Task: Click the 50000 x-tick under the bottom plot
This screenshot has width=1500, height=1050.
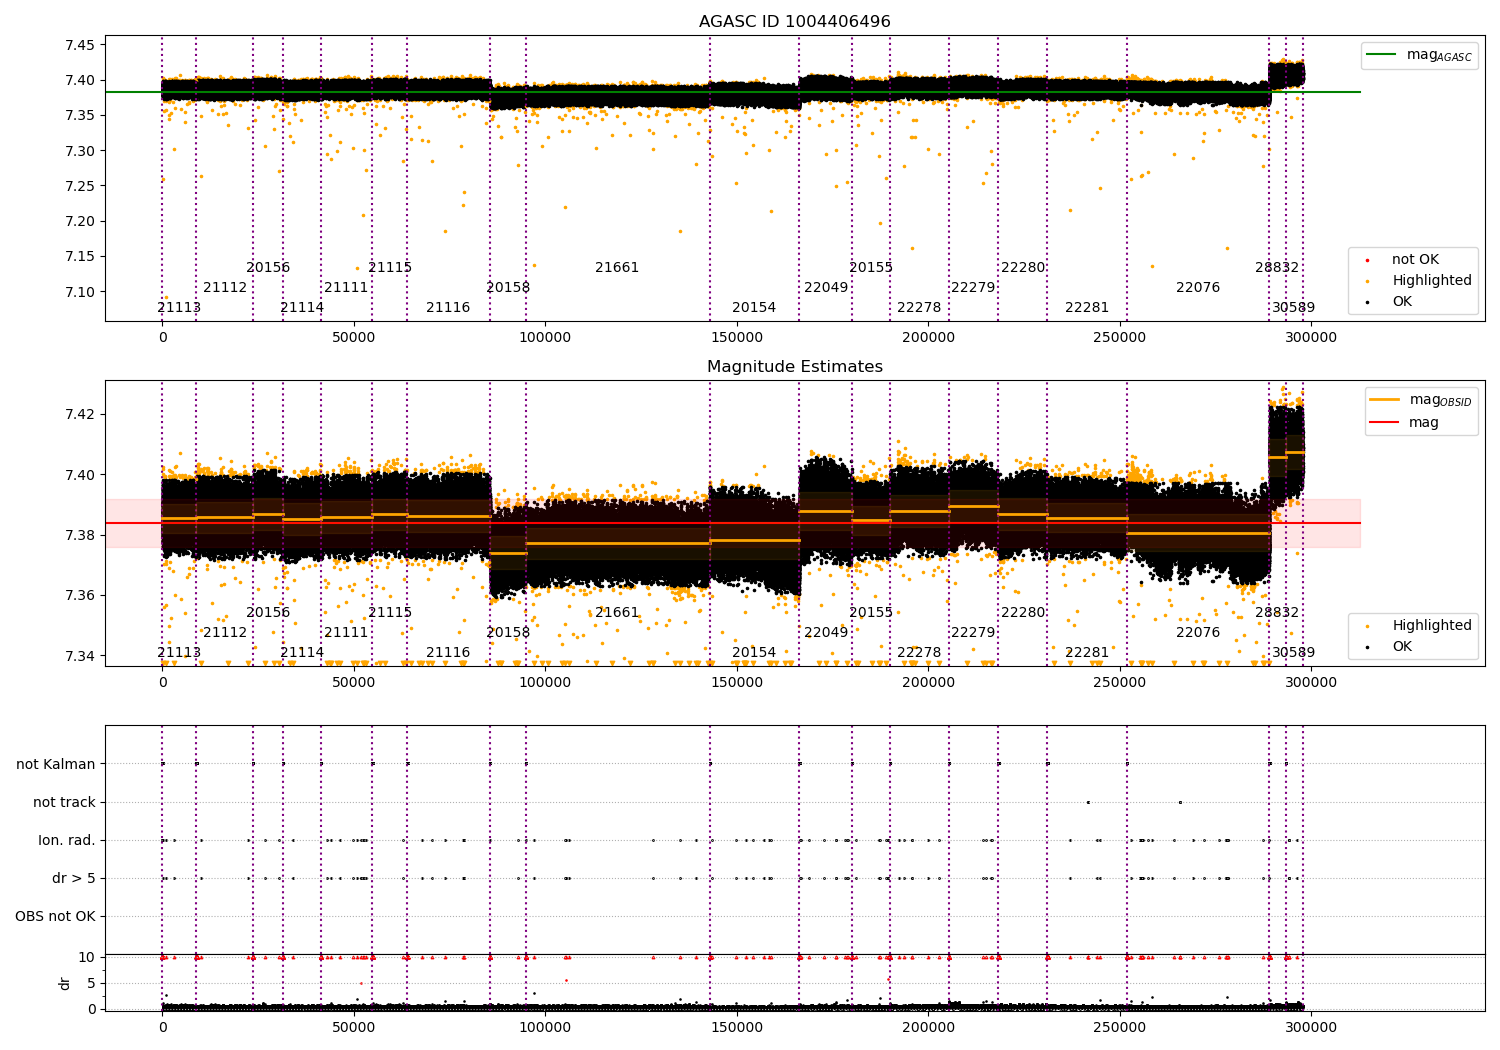Action: [354, 1028]
